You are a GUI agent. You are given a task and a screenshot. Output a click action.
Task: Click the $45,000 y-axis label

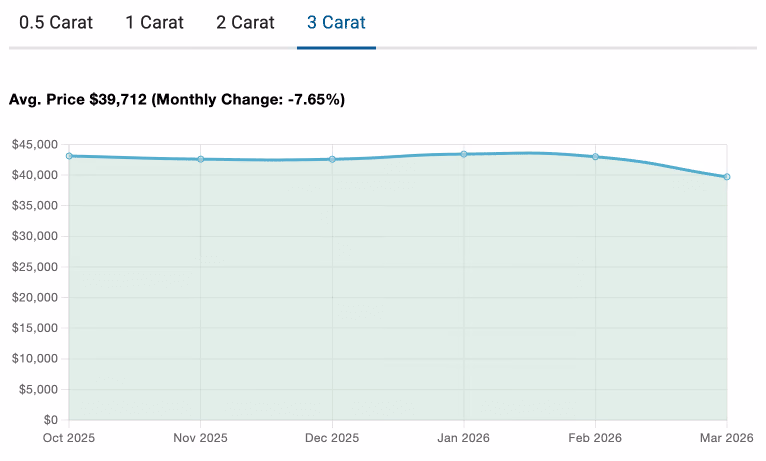pyautogui.click(x=35, y=145)
